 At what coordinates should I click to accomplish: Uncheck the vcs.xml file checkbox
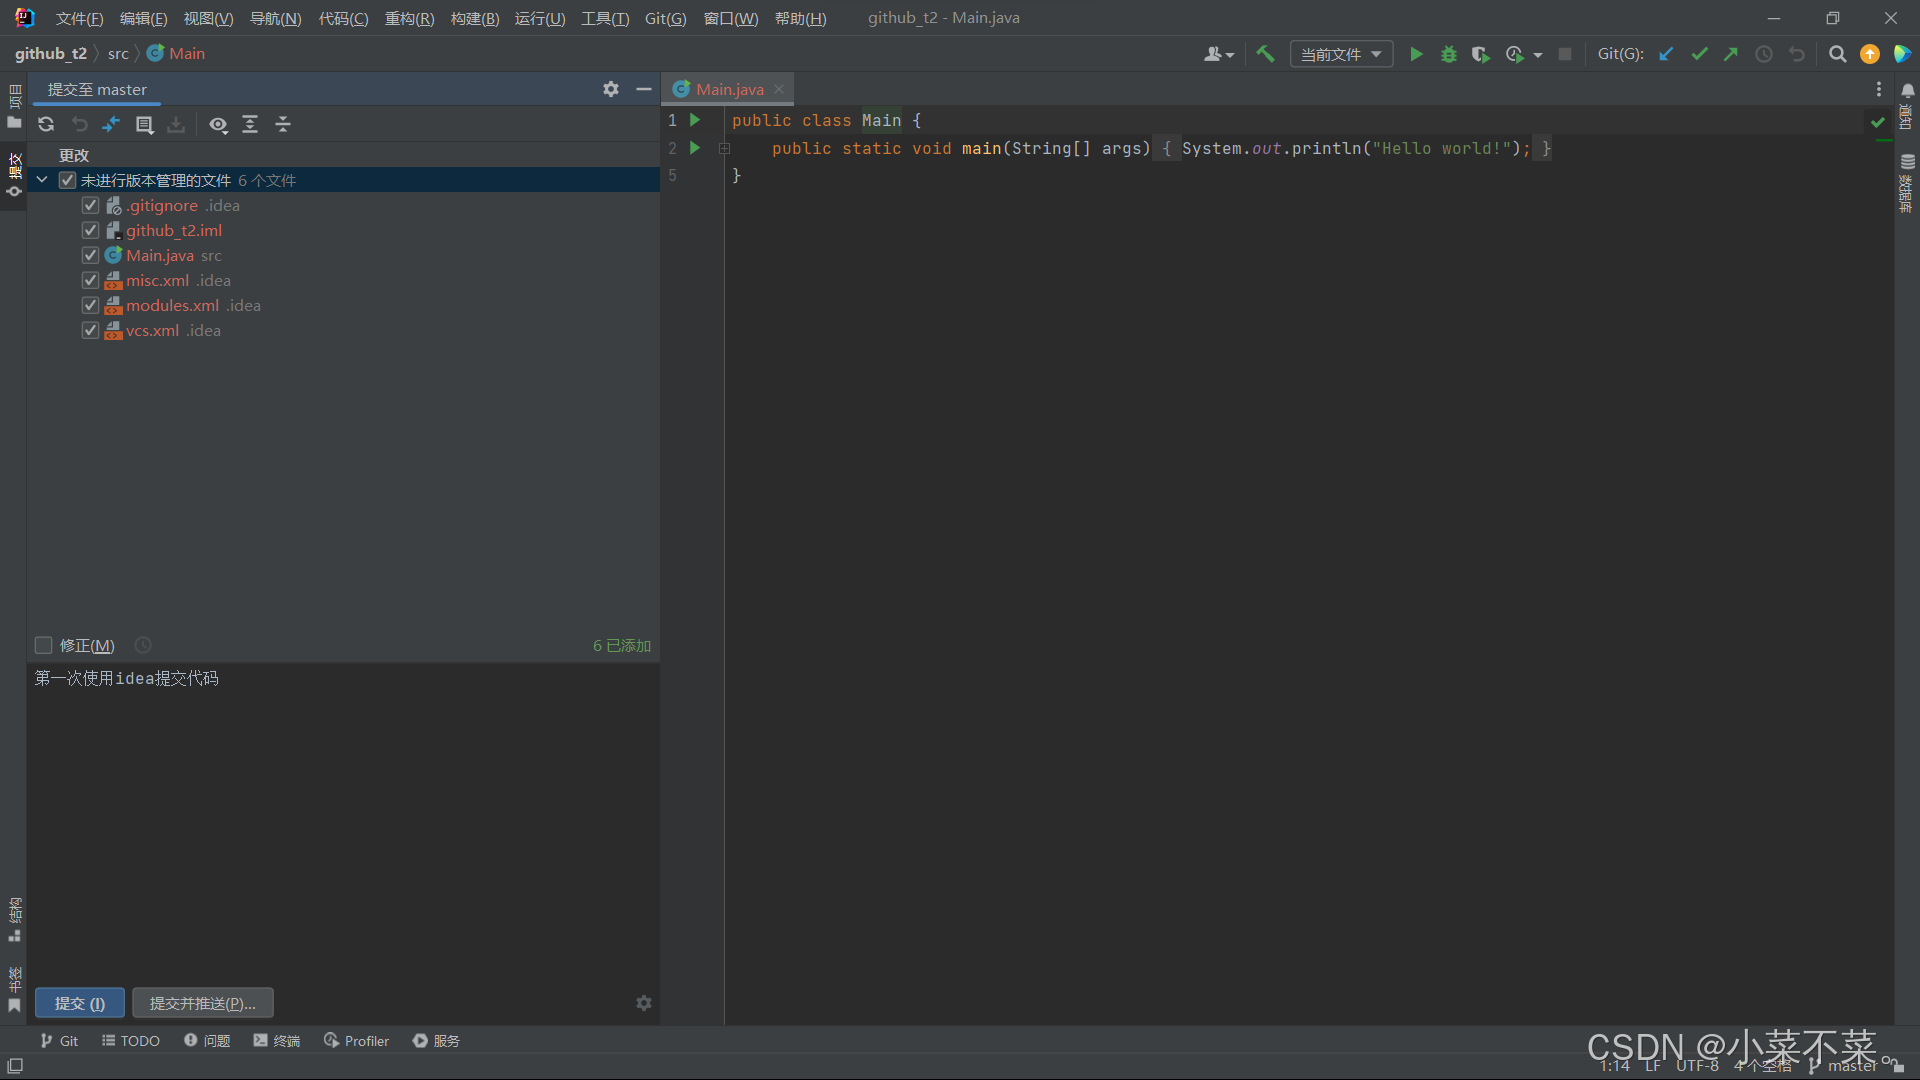pos(90,330)
